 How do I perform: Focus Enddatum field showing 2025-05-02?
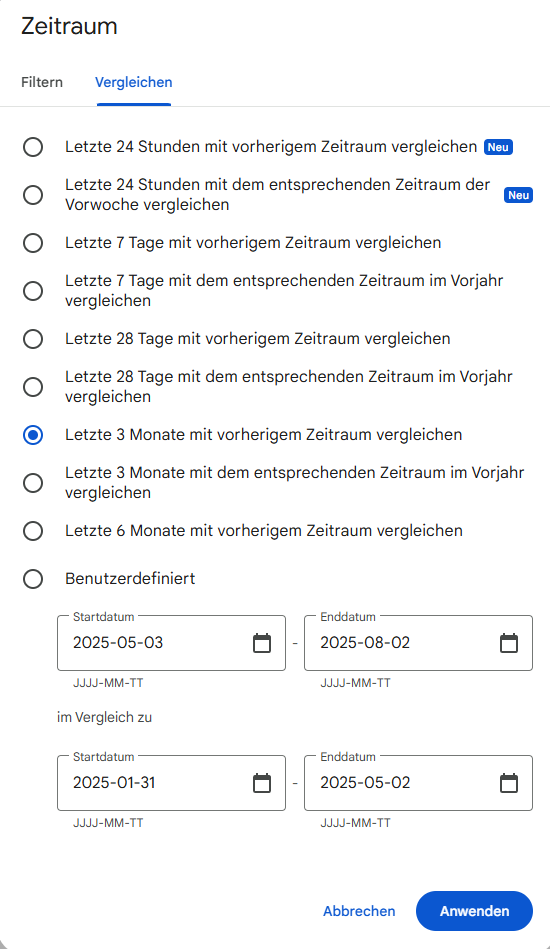pyautogui.click(x=418, y=783)
